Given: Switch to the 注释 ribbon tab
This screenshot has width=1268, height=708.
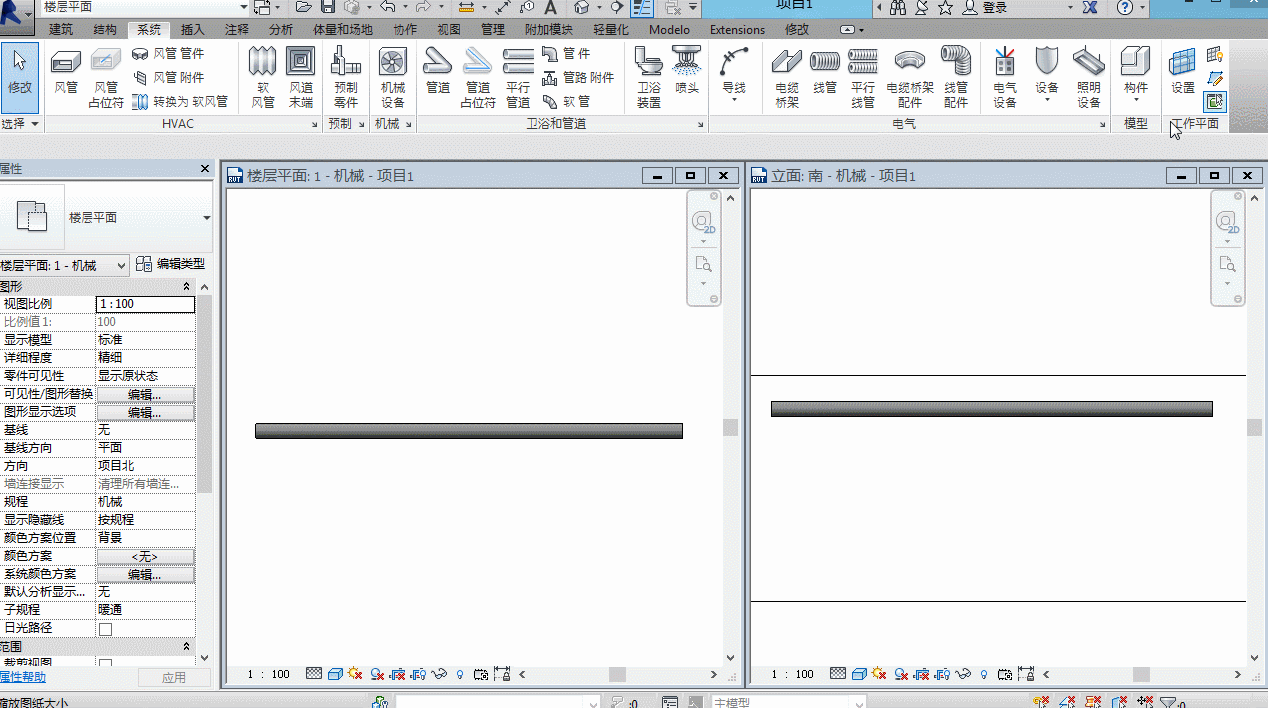Looking at the screenshot, I should (237, 30).
